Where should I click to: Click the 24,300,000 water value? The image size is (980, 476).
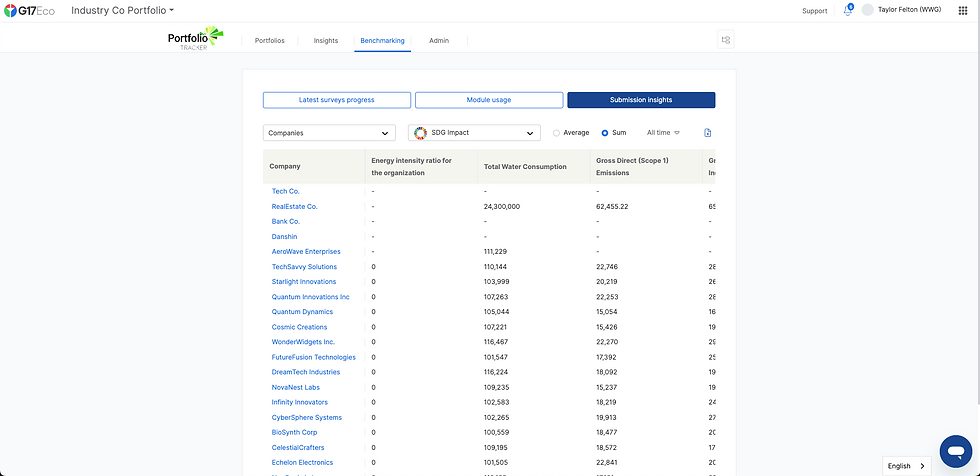tap(502, 206)
